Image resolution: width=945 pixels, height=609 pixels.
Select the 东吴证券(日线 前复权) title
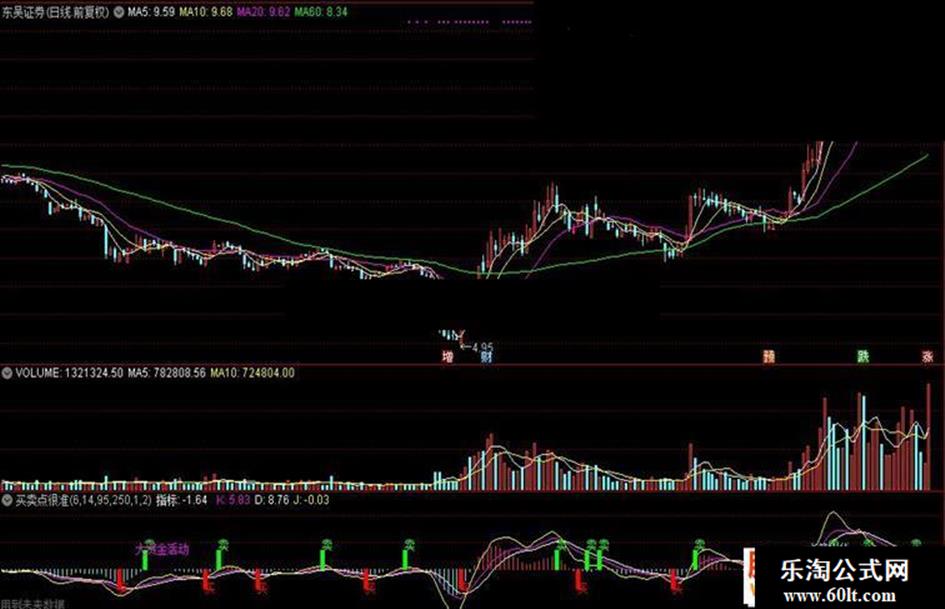55,12
